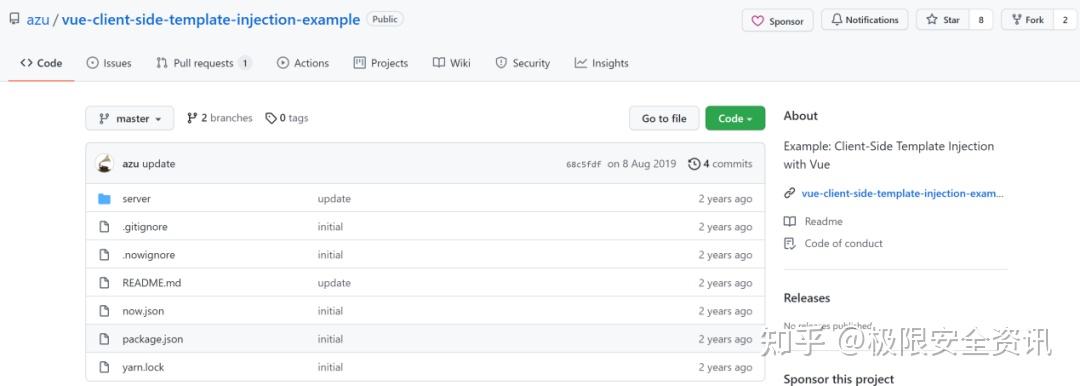The width and height of the screenshot is (1080, 386).
Task: Click the Go to file button
Action: (x=664, y=119)
